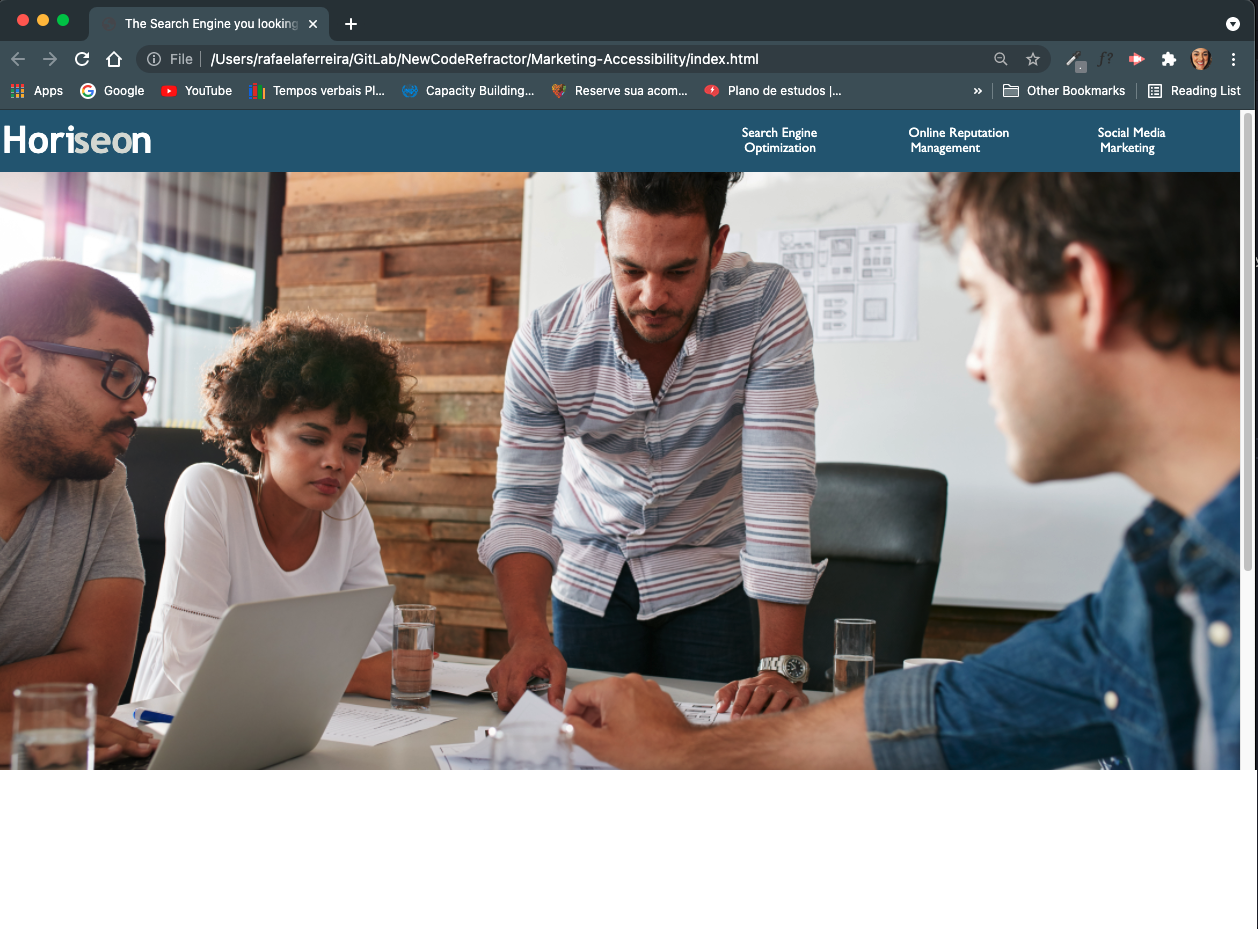The width and height of the screenshot is (1258, 929).
Task: Close the Search Engine tab
Action: (313, 24)
